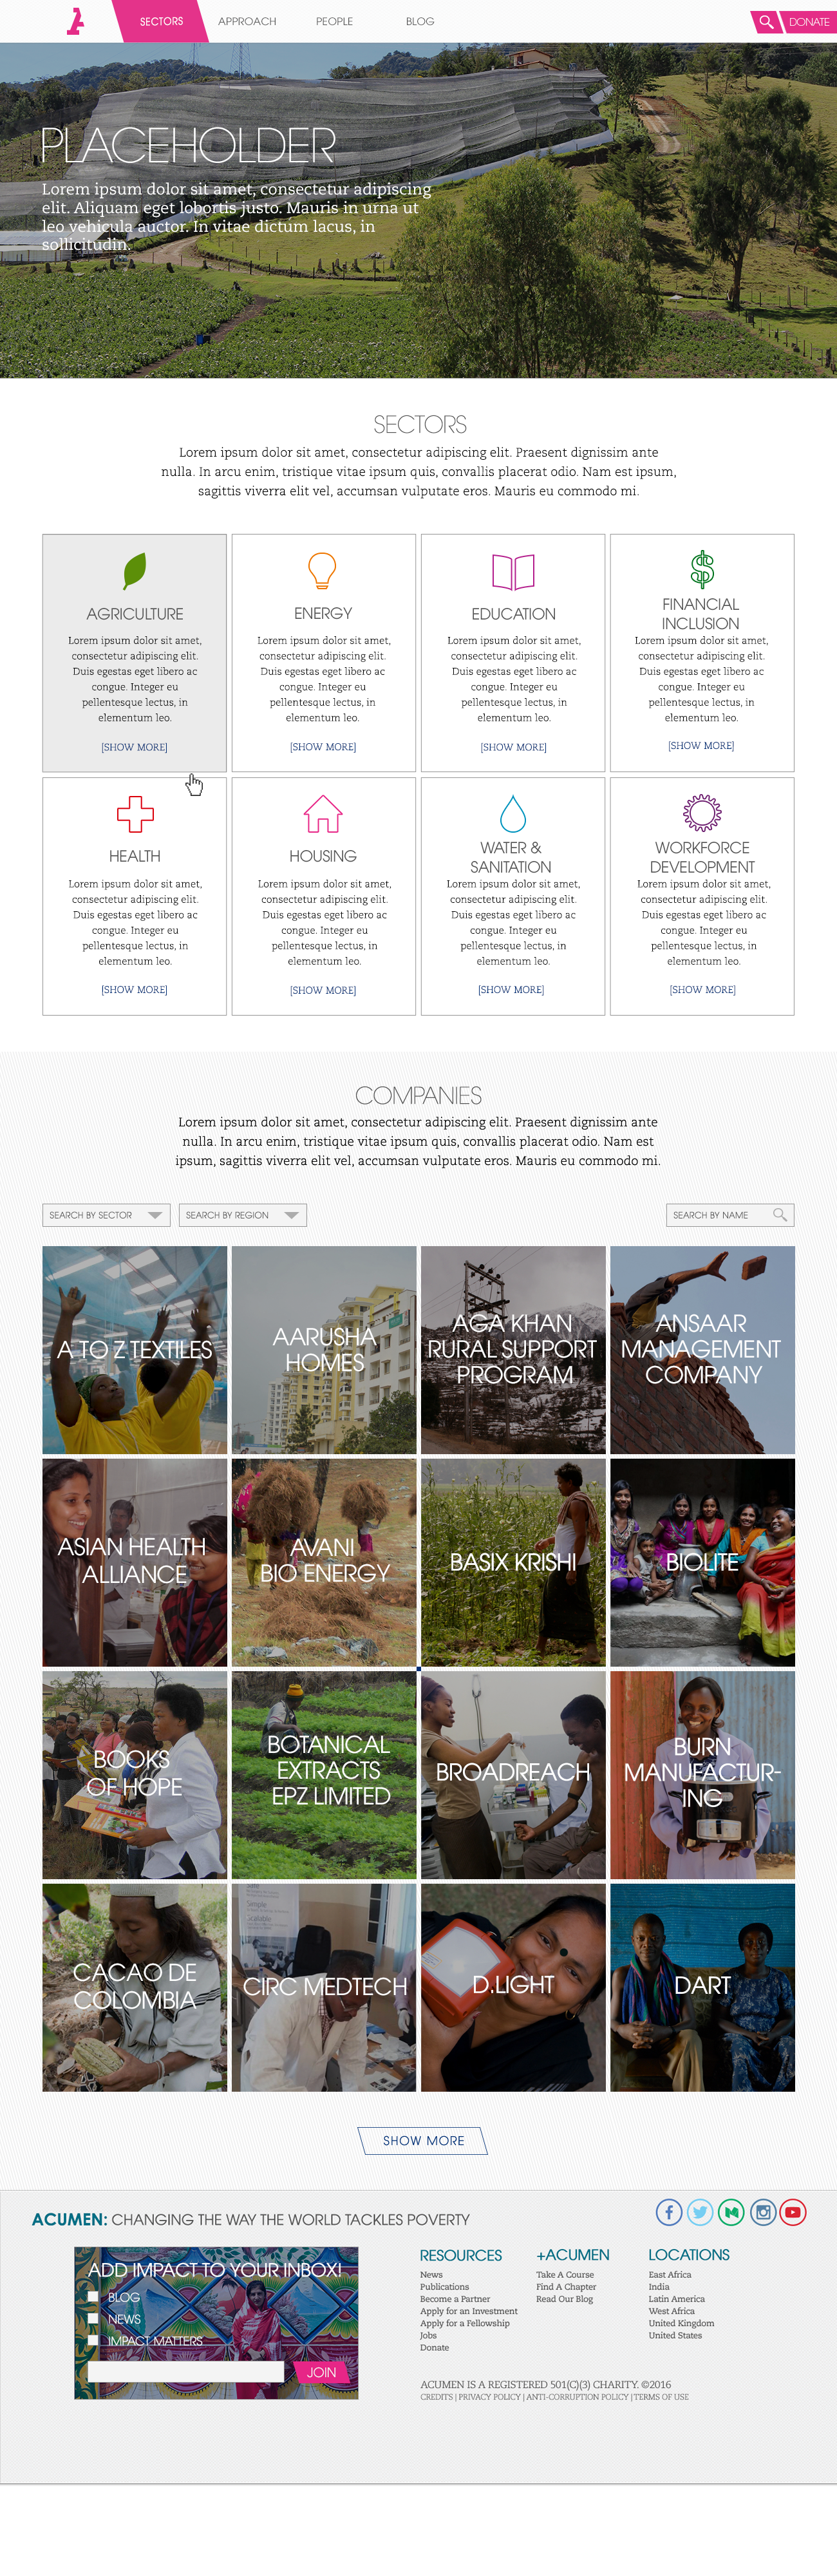The image size is (837, 2576).
Task: Click the Medium icon in footer
Action: point(731,2212)
